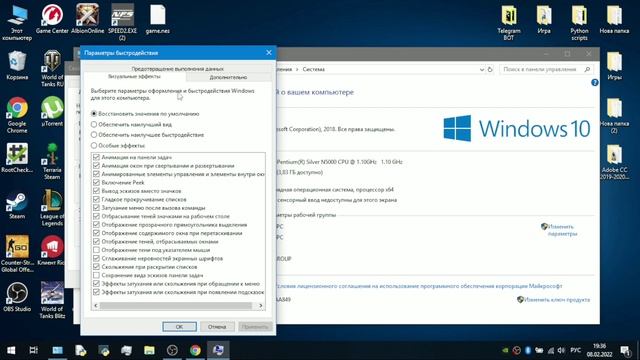Toggle Сглаживание неровностей экранных шрифтов
This screenshot has width=640, height=360.
[96, 258]
